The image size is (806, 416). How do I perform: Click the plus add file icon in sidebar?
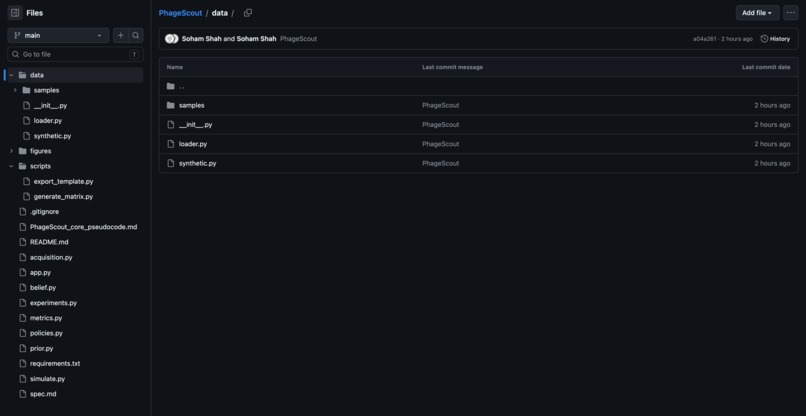tap(121, 35)
